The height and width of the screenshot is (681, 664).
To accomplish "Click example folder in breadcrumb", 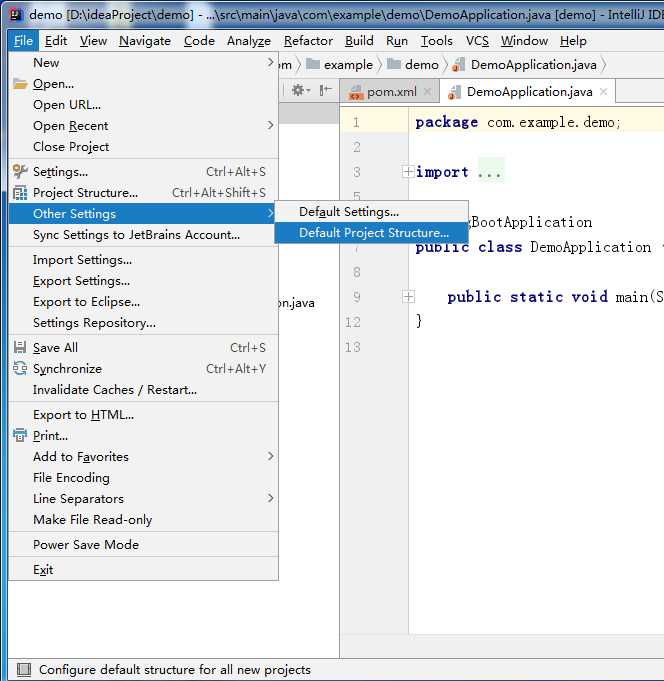I will (340, 65).
